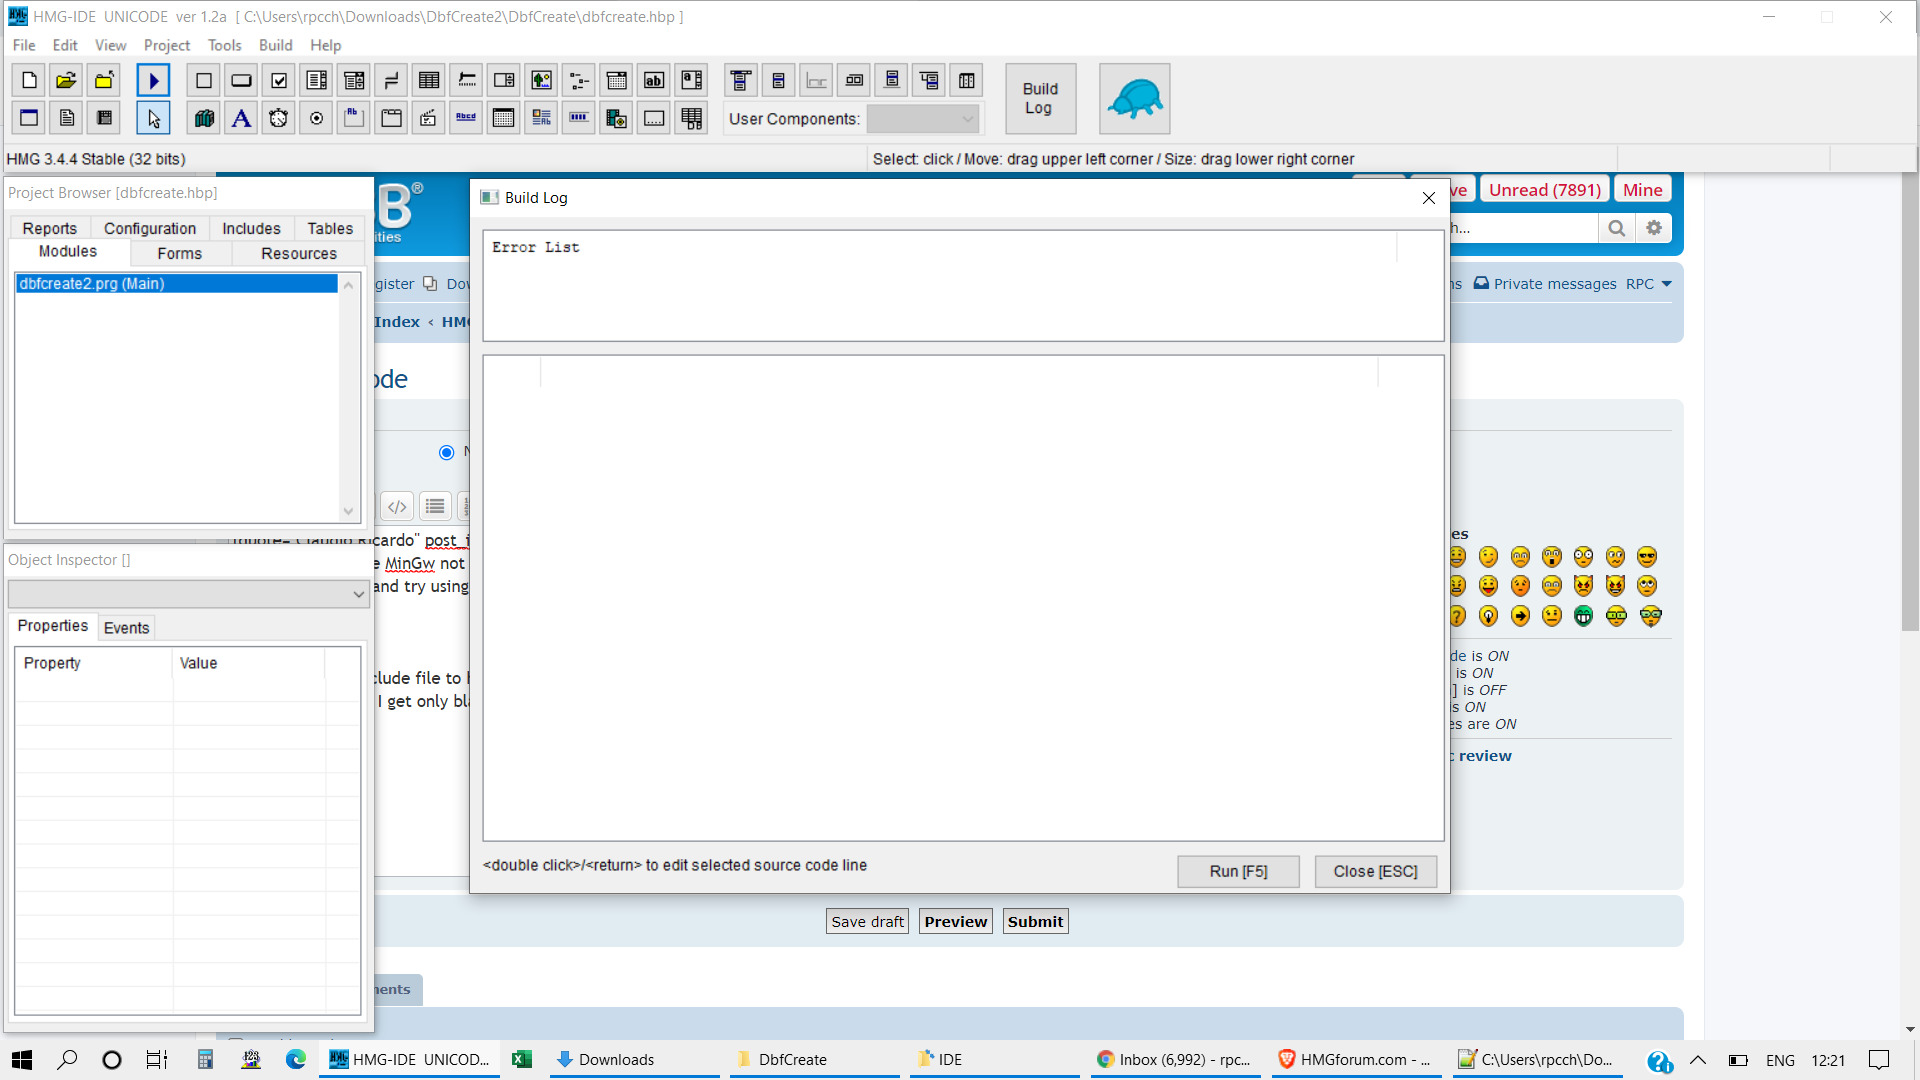Select the arrow pointer selection tool

[153, 118]
